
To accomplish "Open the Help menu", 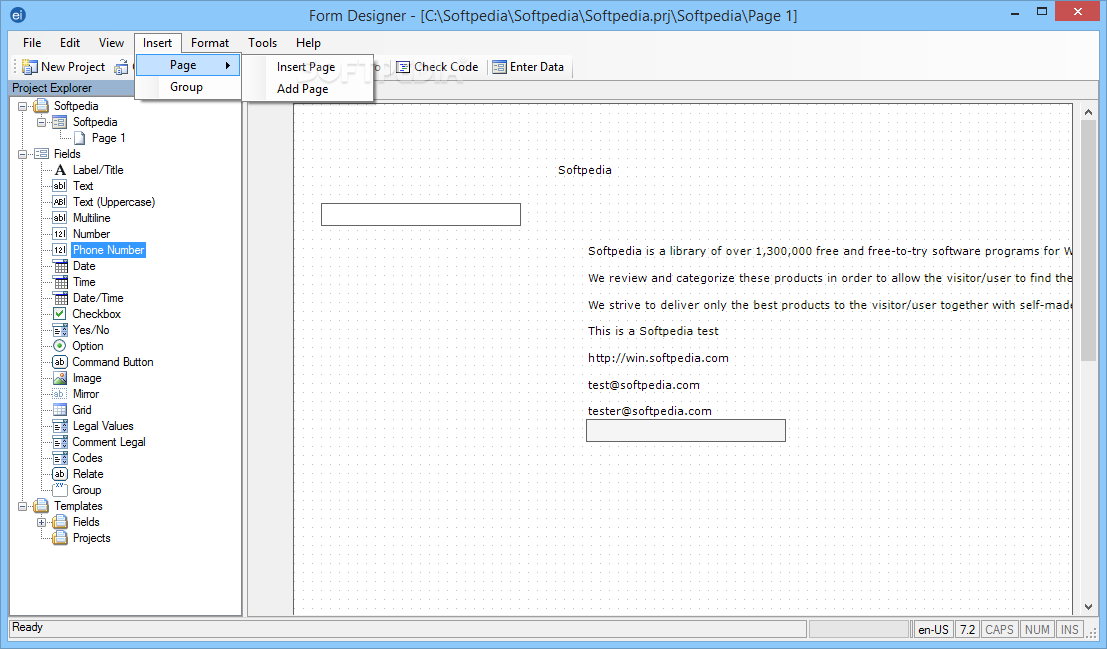I will tap(308, 43).
